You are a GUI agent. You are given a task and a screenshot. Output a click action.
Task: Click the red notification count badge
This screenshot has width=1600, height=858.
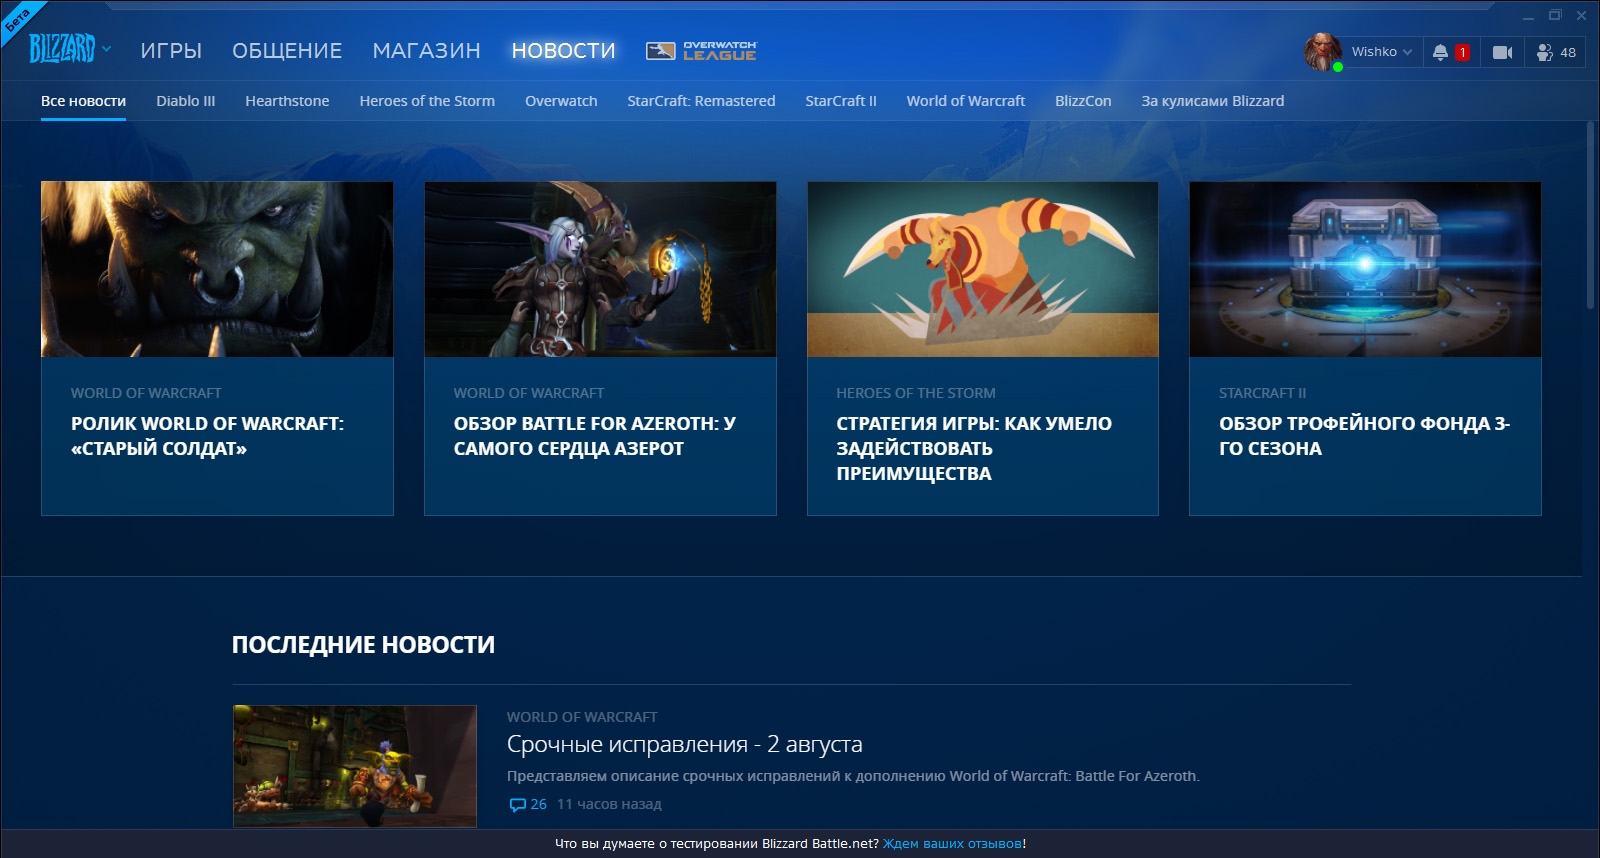coord(1462,53)
